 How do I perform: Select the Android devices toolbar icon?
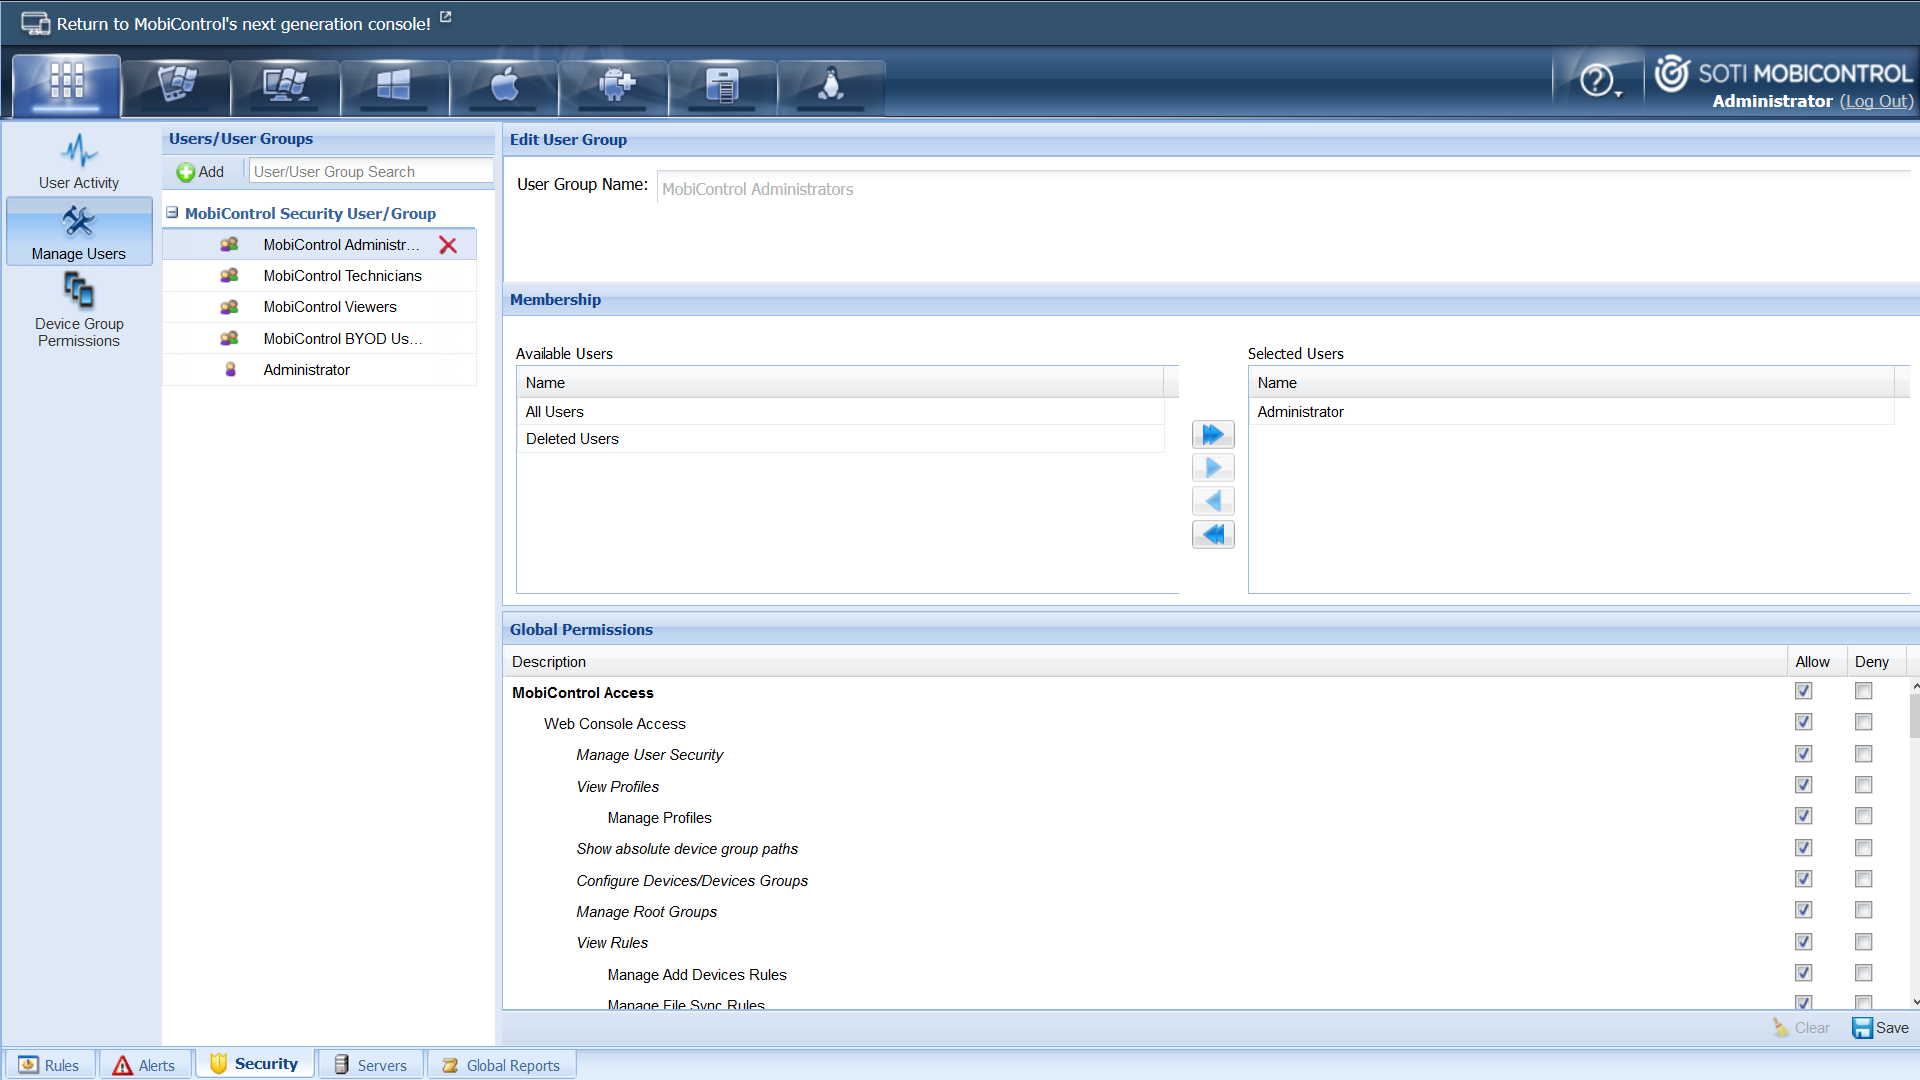613,84
